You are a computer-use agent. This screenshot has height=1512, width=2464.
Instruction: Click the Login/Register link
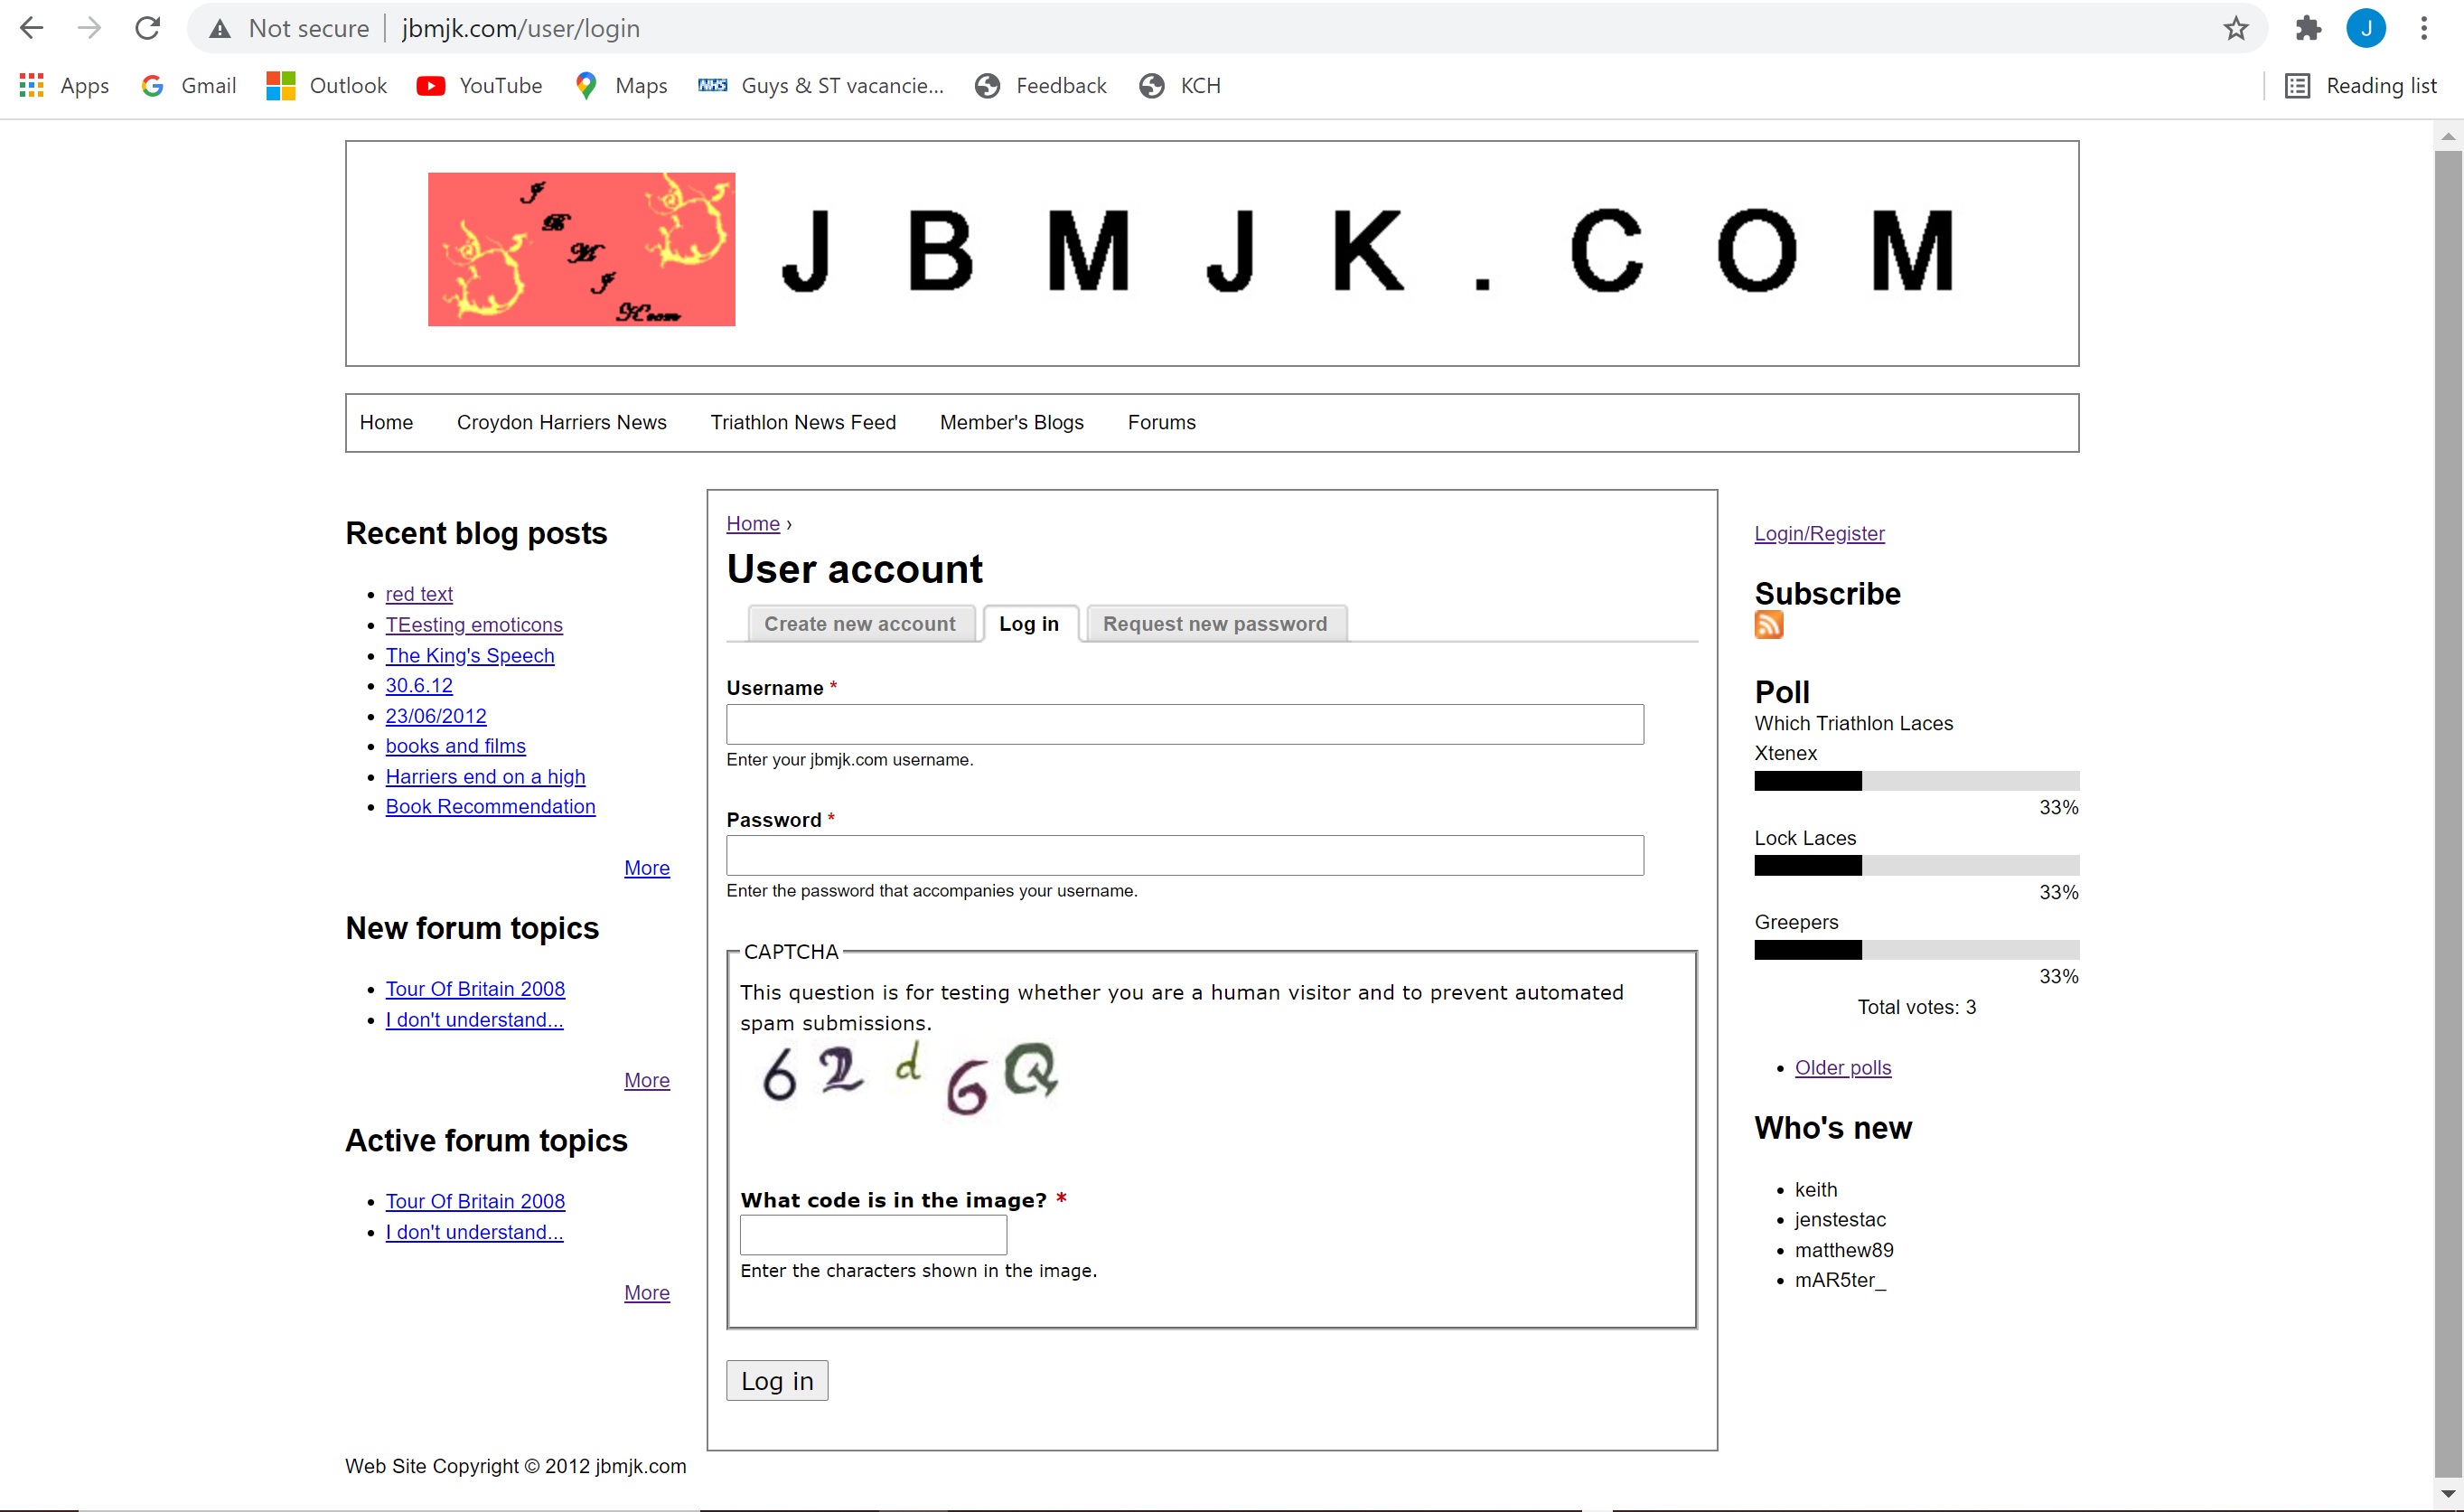point(1818,533)
